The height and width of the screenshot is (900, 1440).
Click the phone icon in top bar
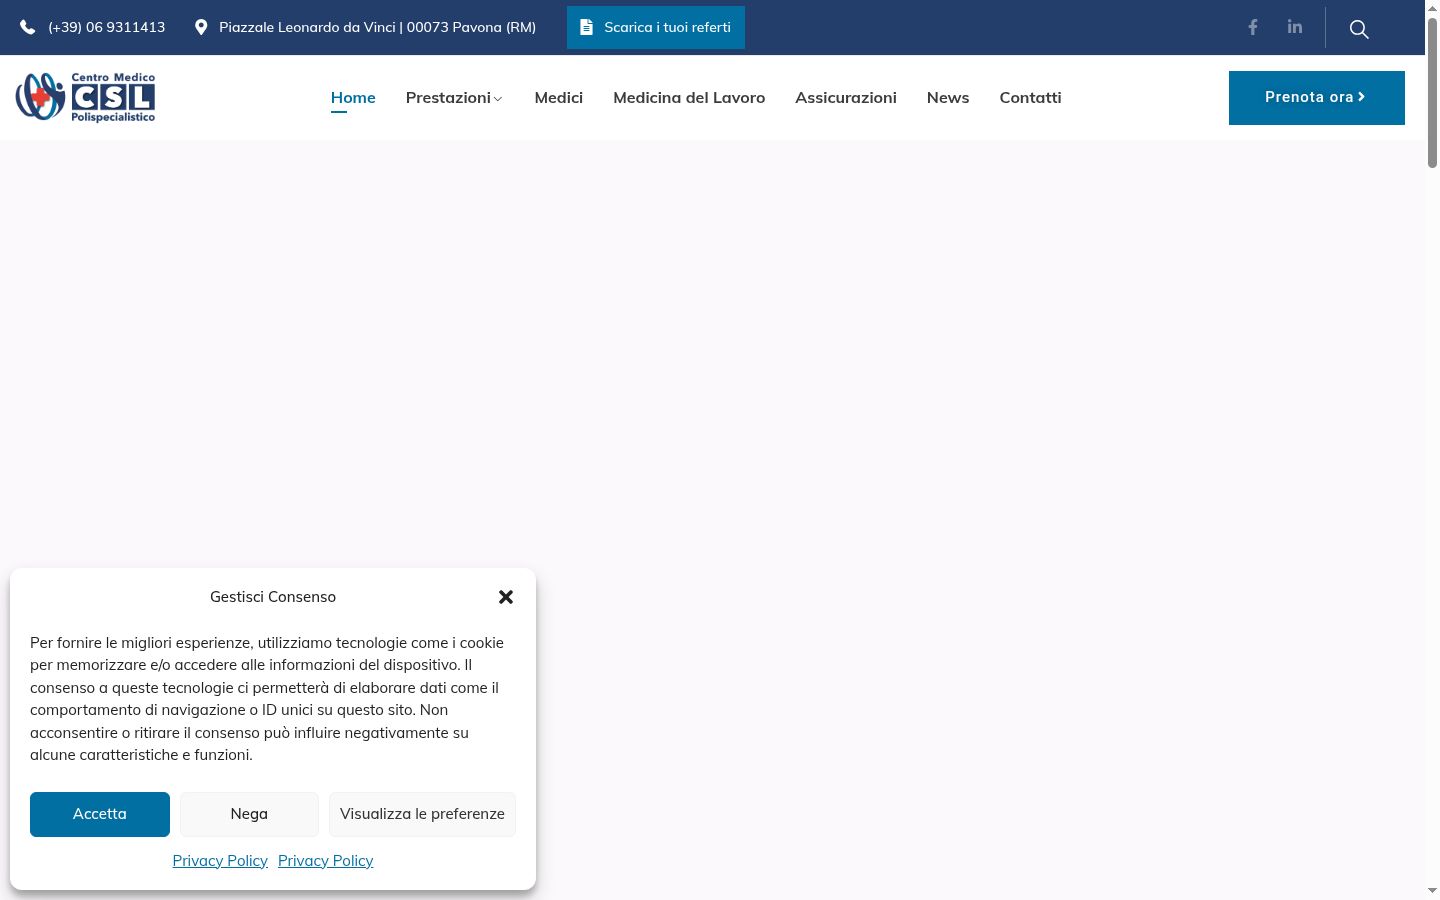coord(28,28)
